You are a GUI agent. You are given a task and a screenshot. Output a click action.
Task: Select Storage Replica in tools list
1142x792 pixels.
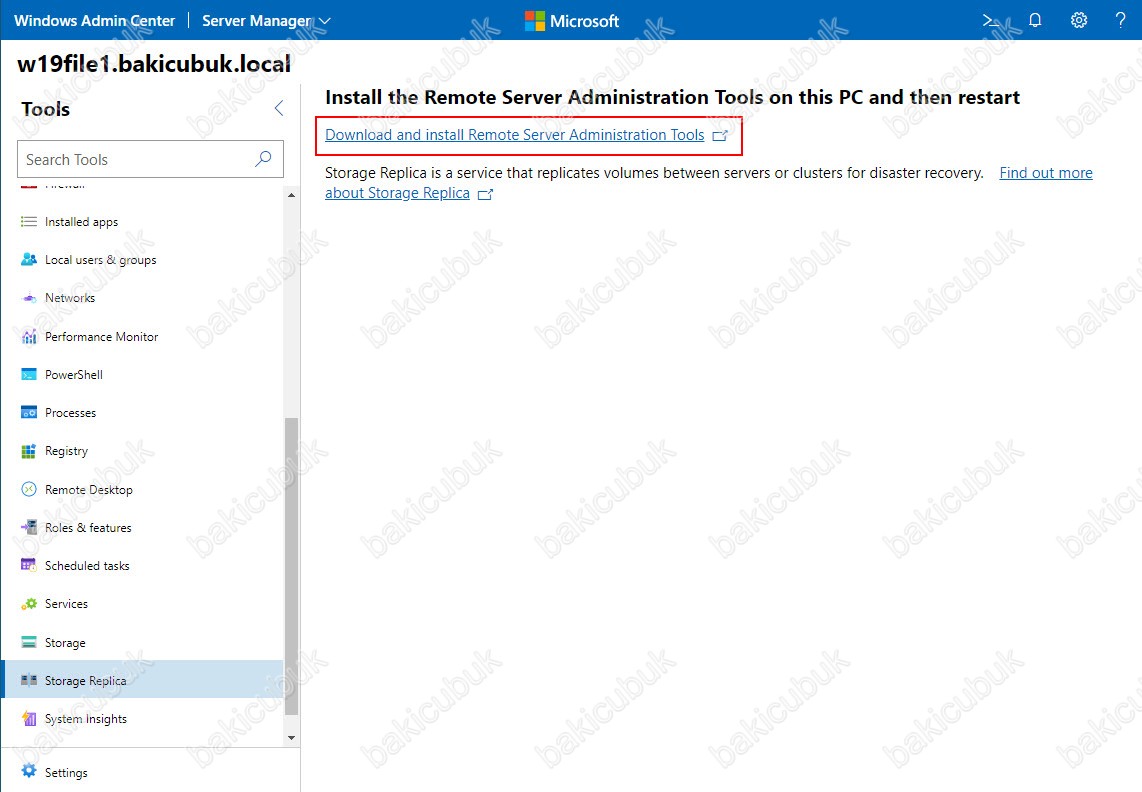[x=143, y=681]
